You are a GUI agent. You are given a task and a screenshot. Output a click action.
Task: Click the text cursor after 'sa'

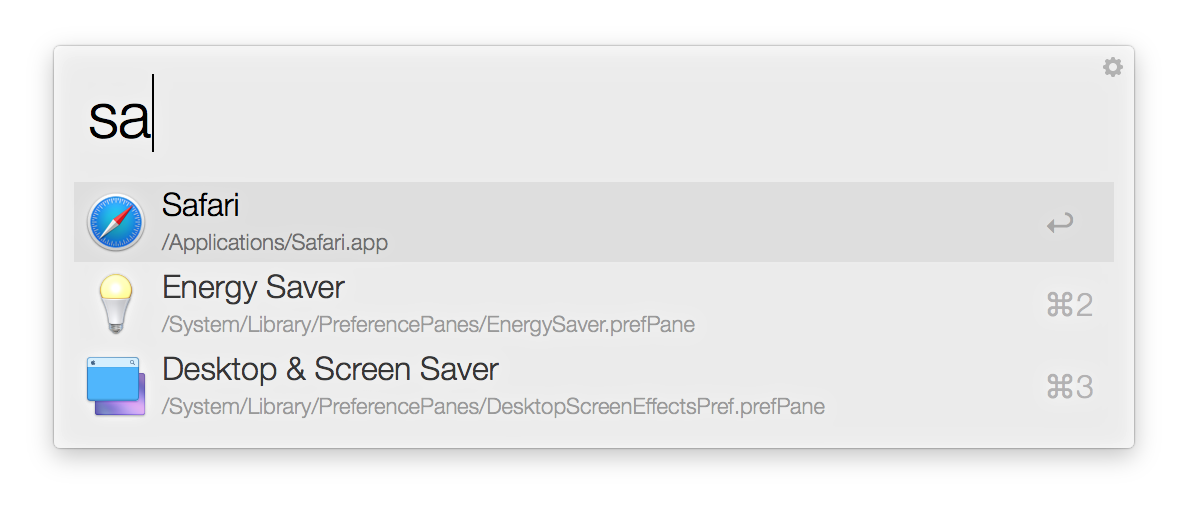pyautogui.click(x=153, y=114)
